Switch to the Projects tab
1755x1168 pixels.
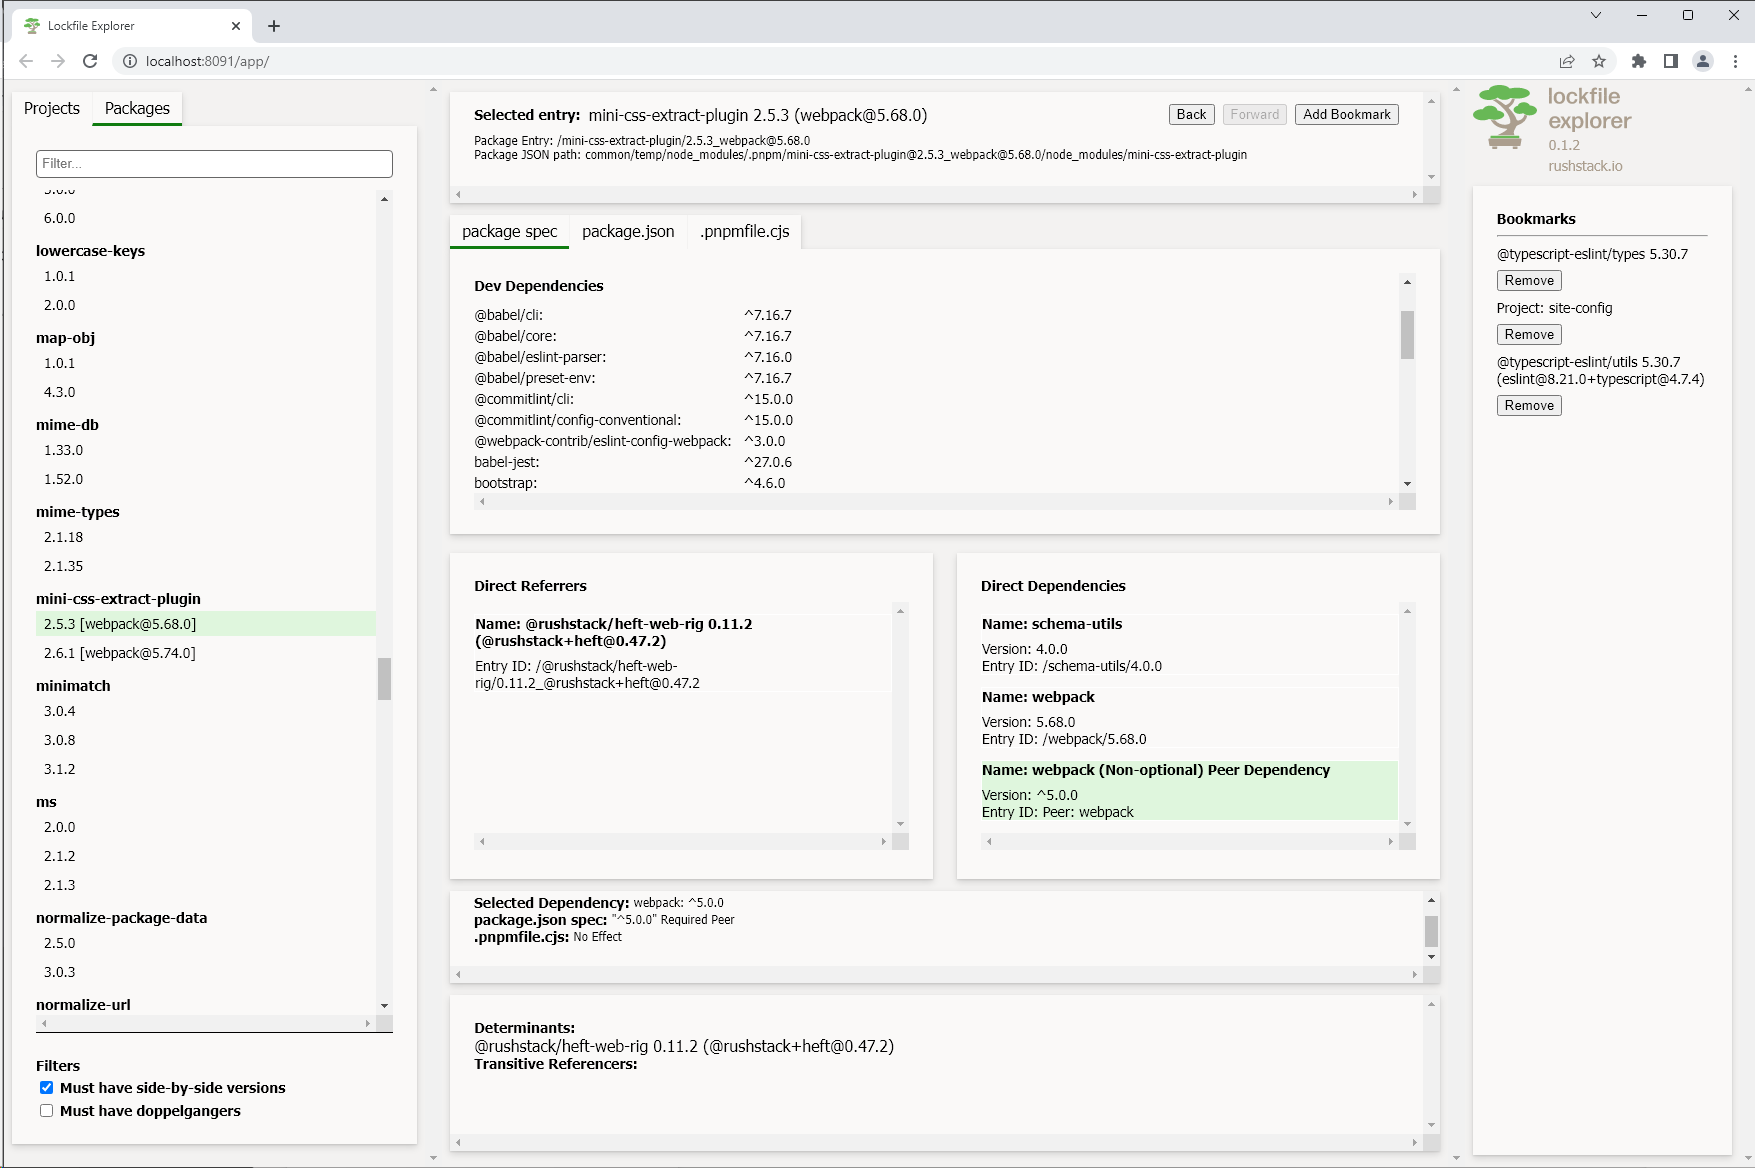point(52,108)
